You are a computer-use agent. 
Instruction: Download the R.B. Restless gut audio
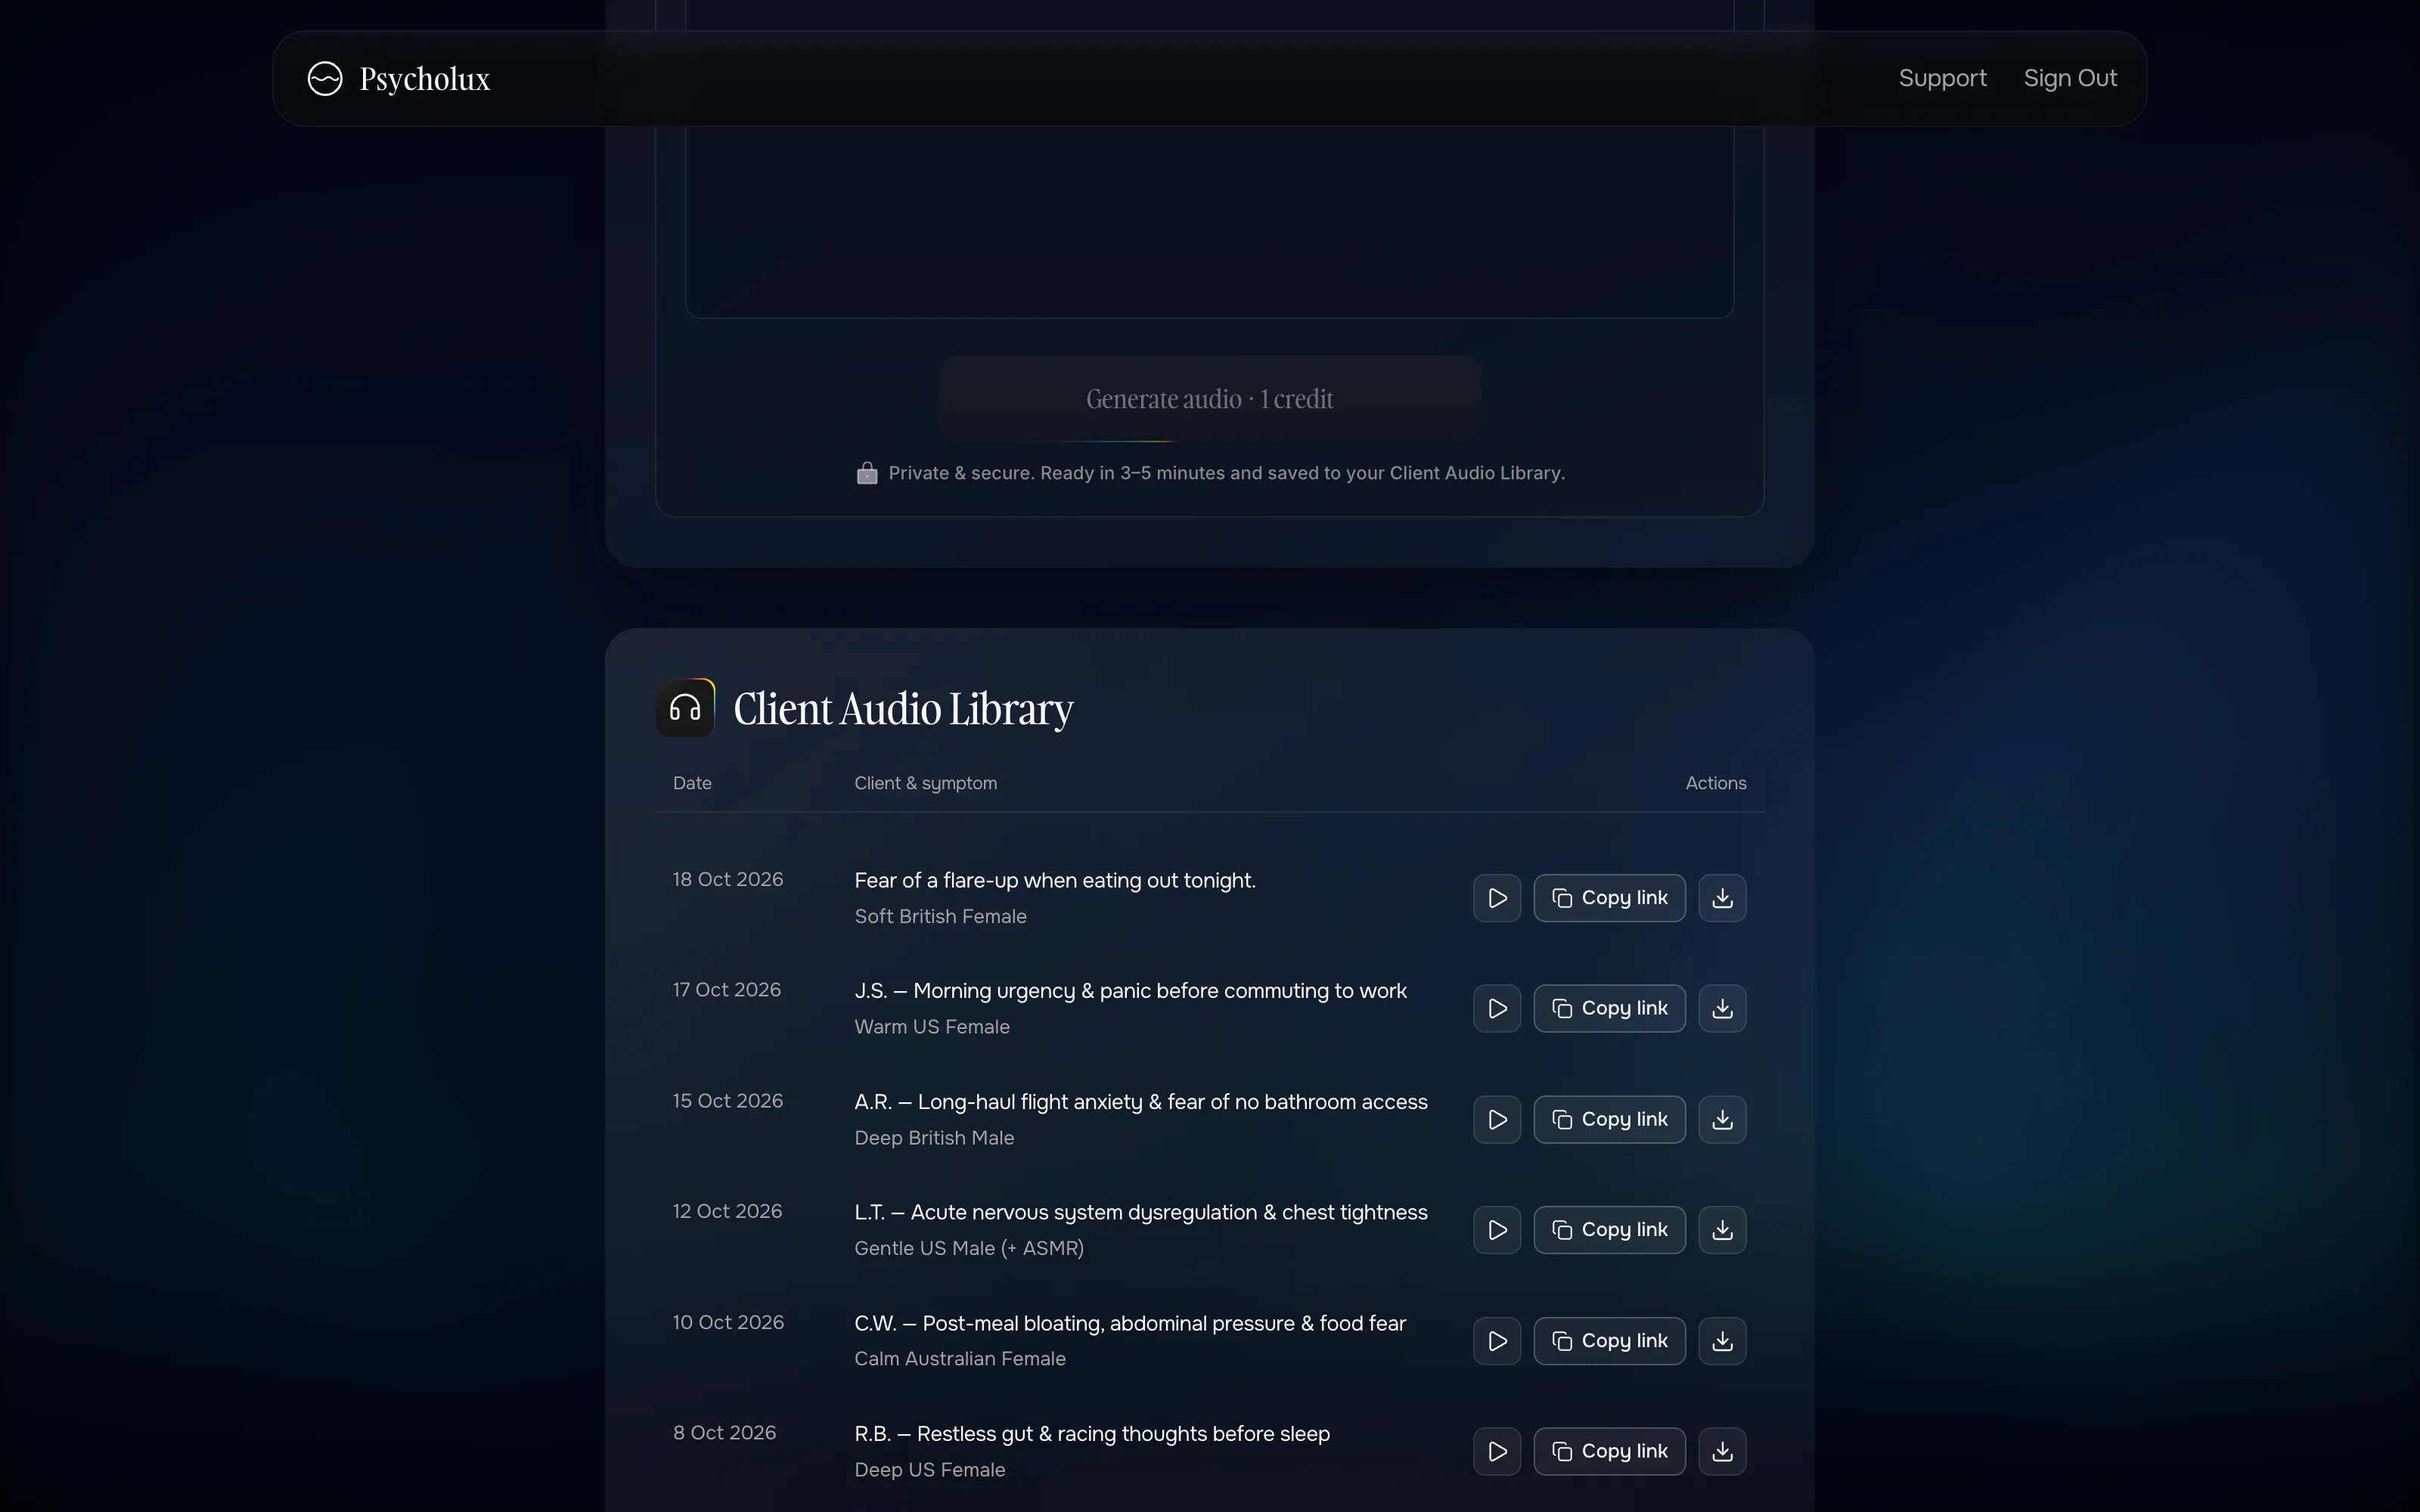click(x=1722, y=1451)
